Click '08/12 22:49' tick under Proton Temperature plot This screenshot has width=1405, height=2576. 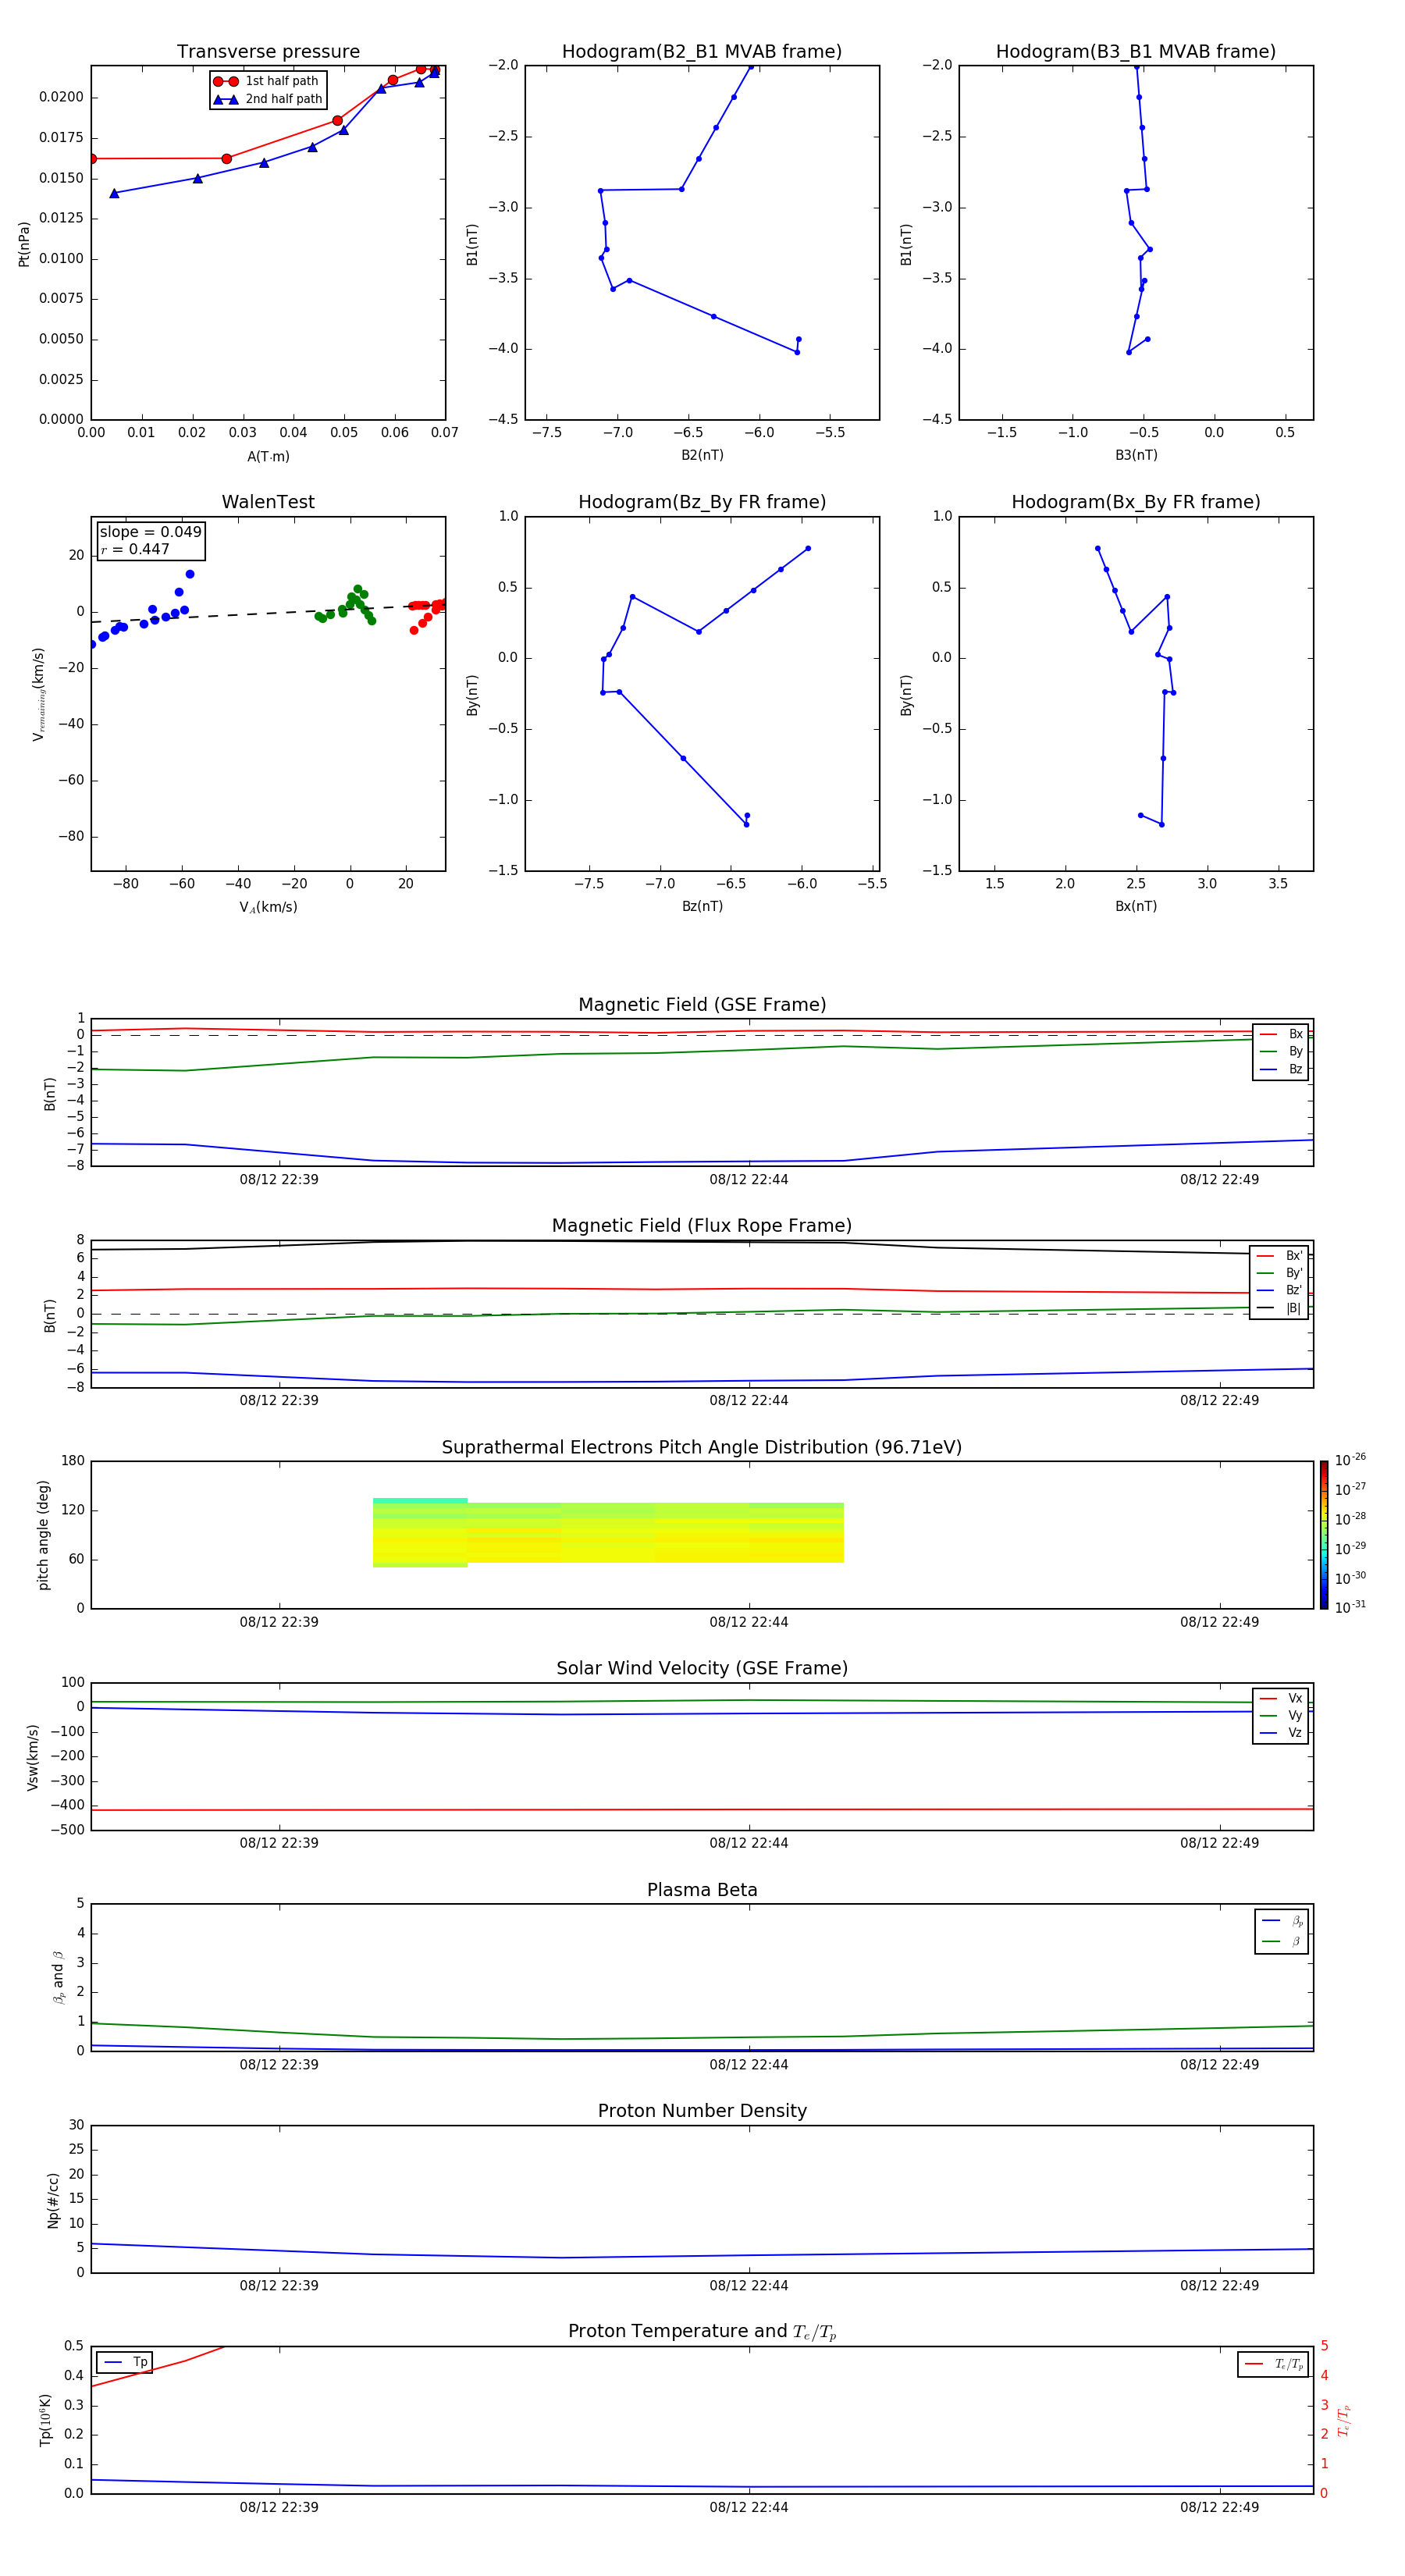1219,2508
